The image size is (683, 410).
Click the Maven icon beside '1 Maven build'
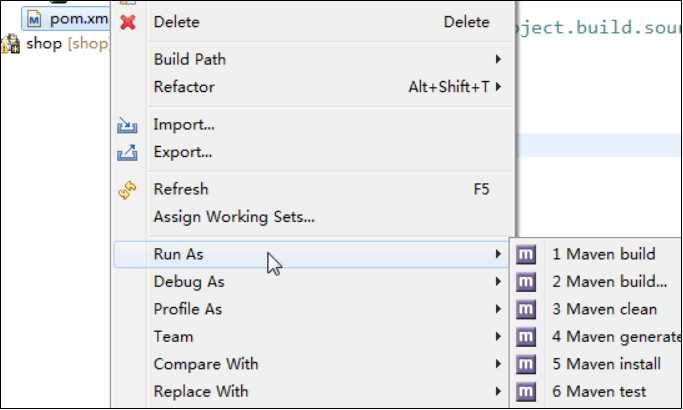[526, 254]
